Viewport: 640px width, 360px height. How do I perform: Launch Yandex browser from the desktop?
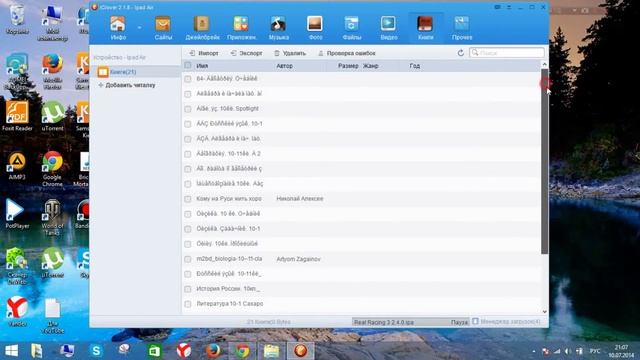pos(17,311)
